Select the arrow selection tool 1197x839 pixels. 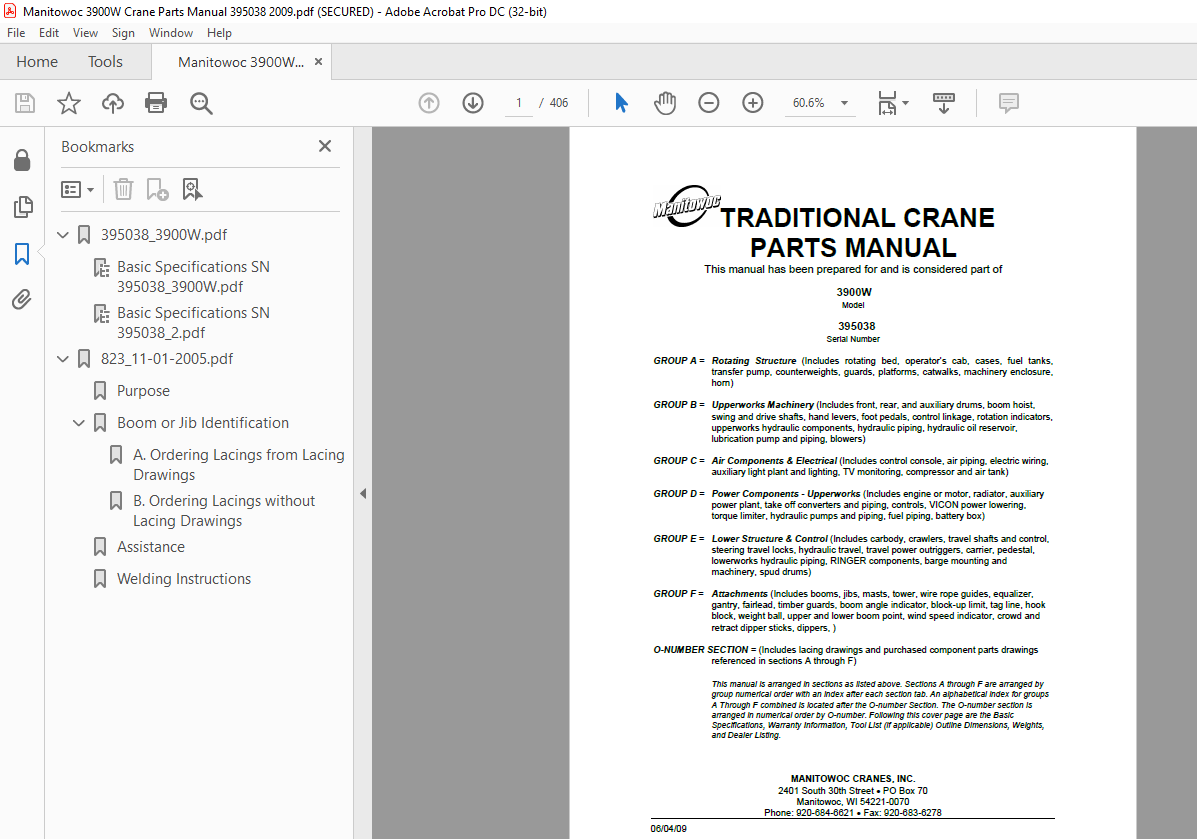pyautogui.click(x=621, y=103)
